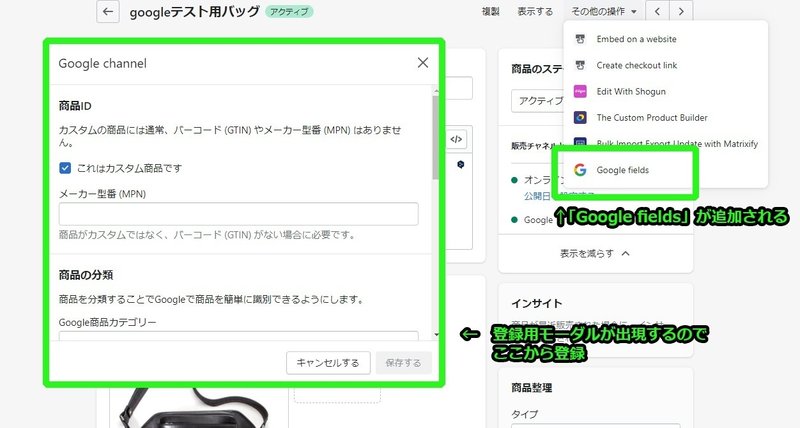Click the Custom Product Builder icon
This screenshot has width=800, height=428.
click(x=580, y=117)
